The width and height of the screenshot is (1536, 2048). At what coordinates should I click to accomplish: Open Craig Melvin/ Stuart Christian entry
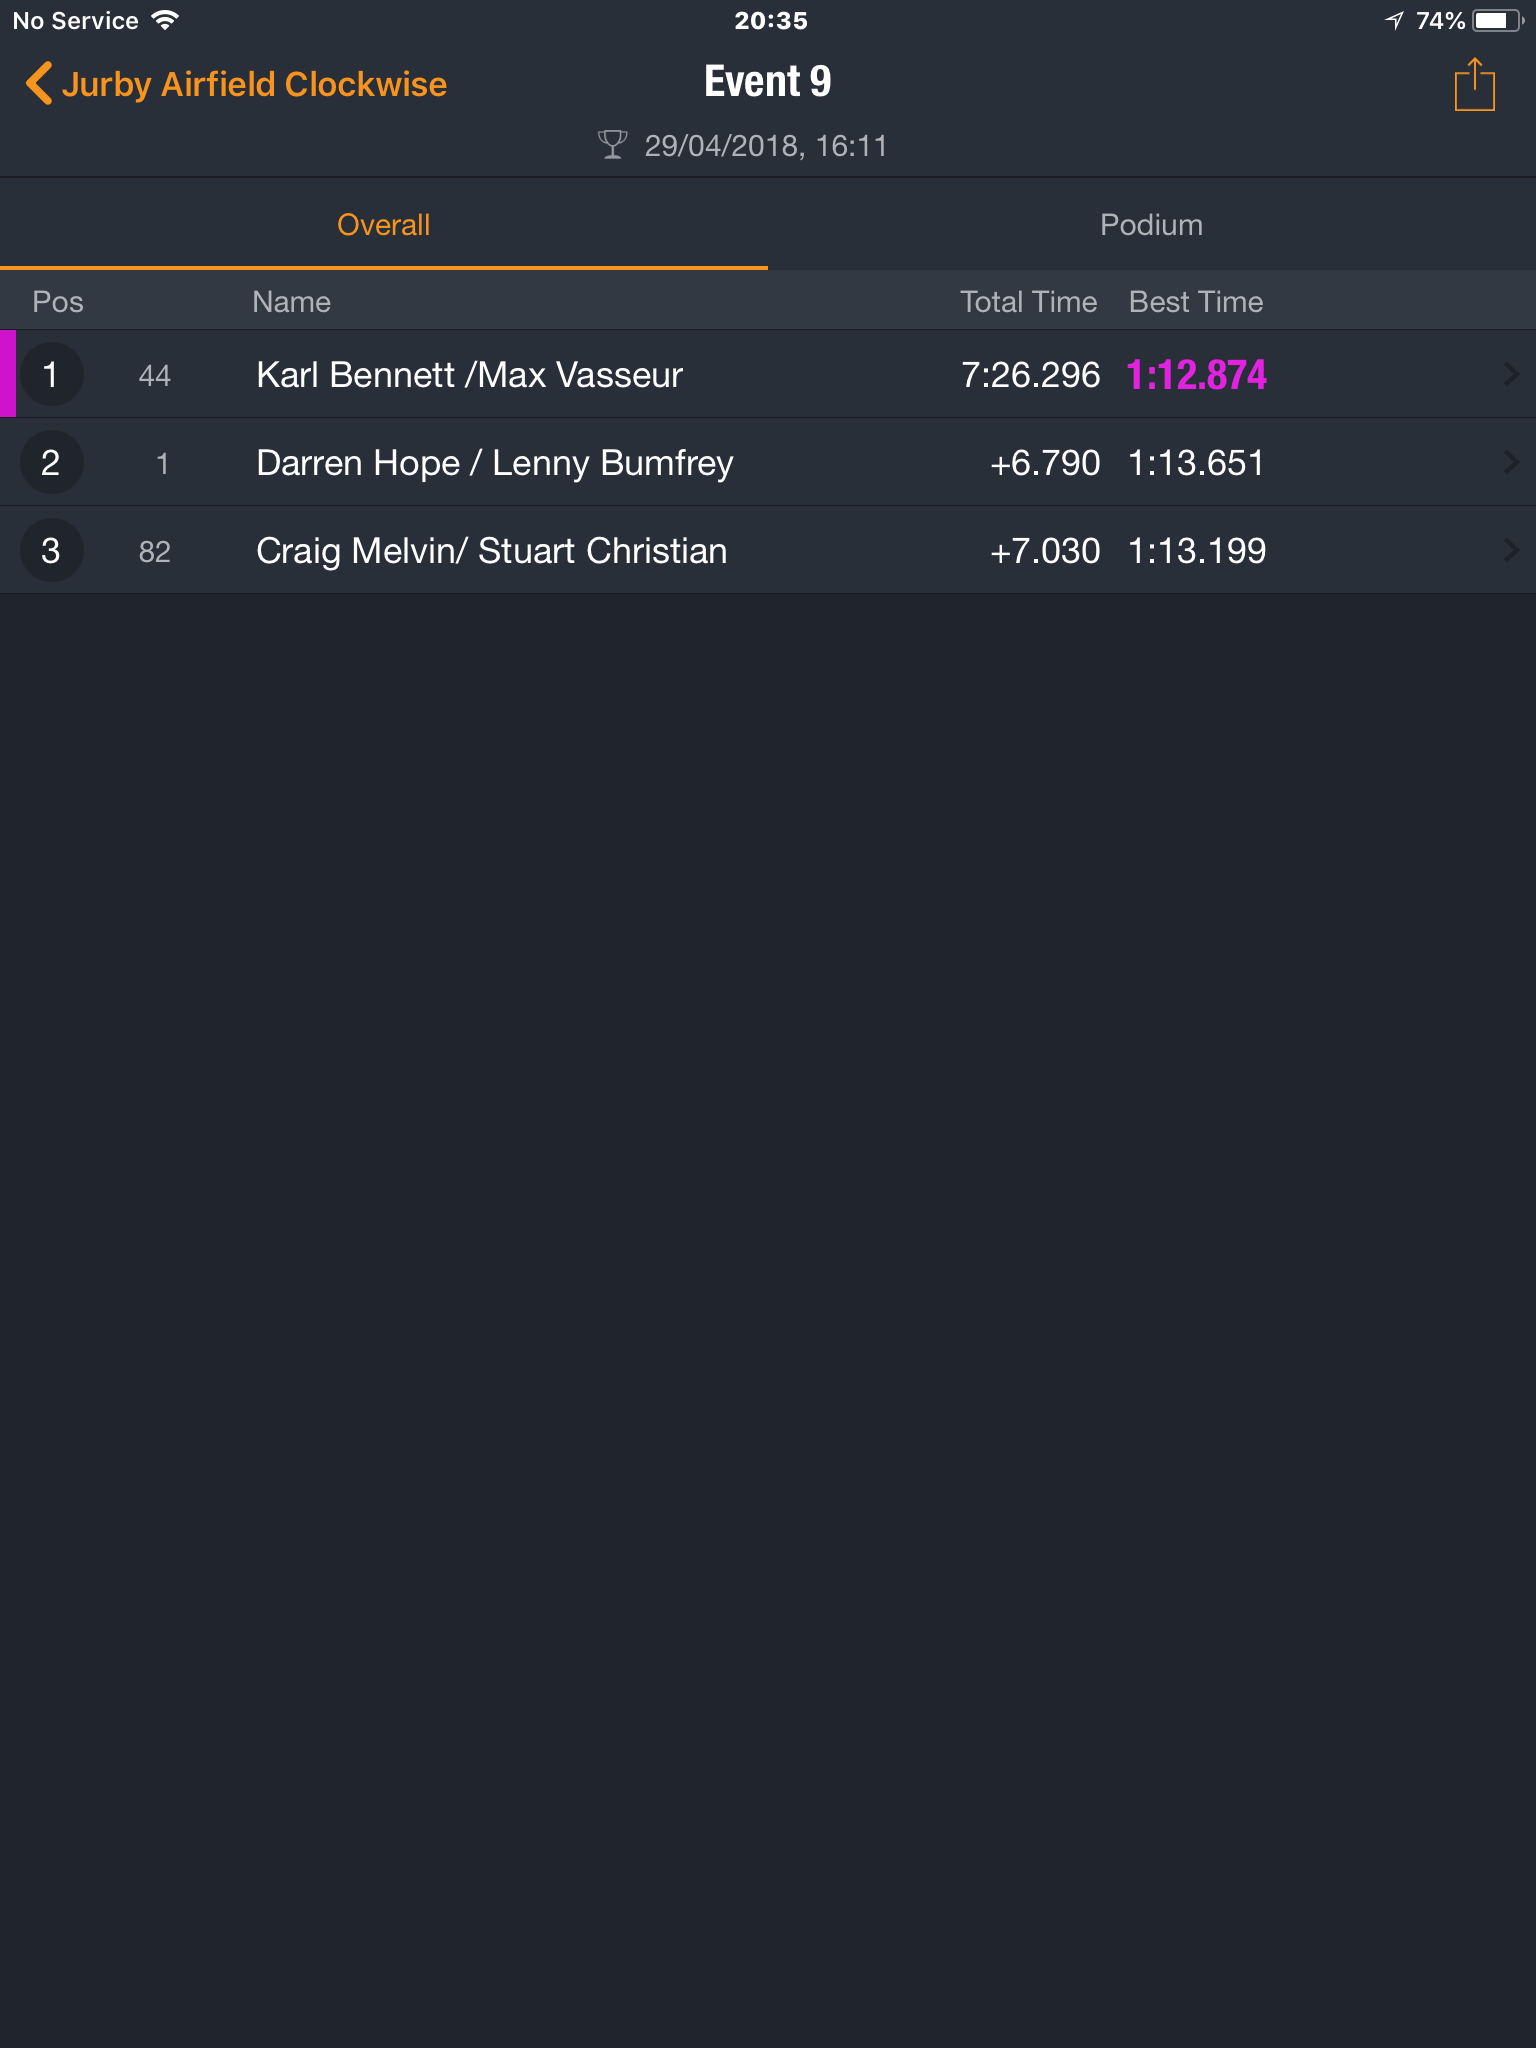coord(768,550)
